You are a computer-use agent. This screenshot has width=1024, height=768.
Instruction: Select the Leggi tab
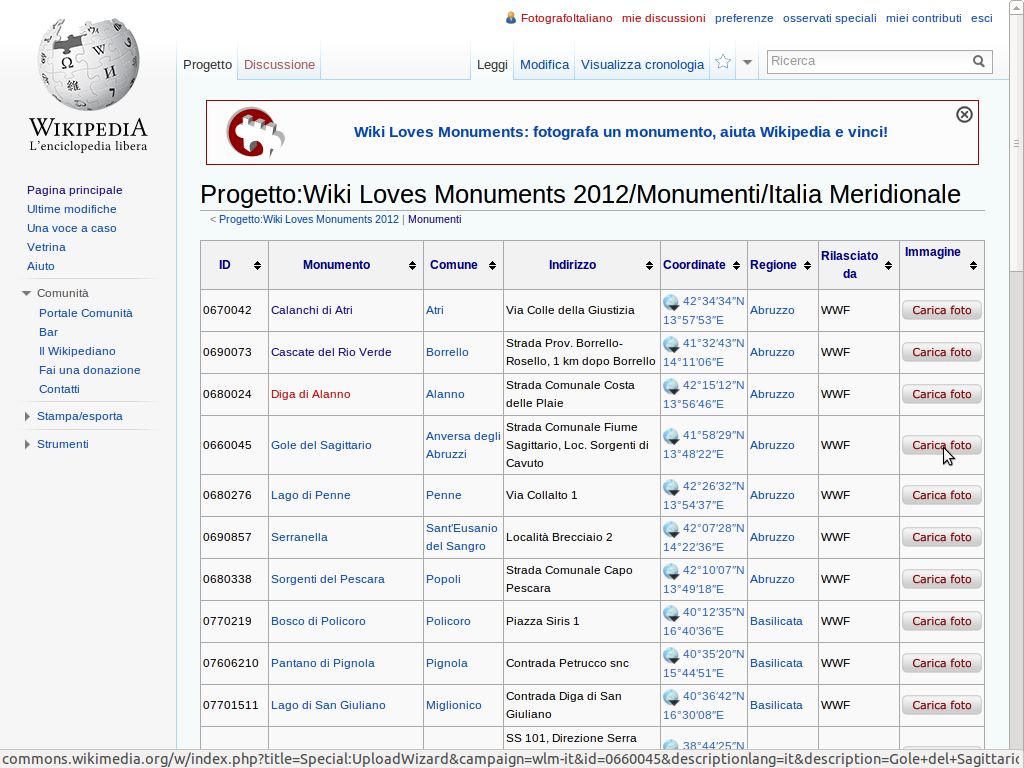coord(492,65)
